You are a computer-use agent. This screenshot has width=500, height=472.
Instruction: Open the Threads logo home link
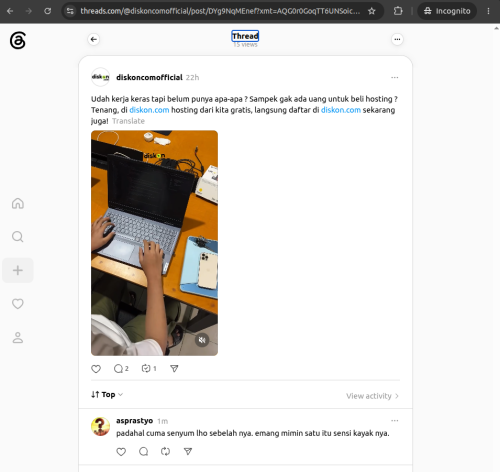point(18,40)
